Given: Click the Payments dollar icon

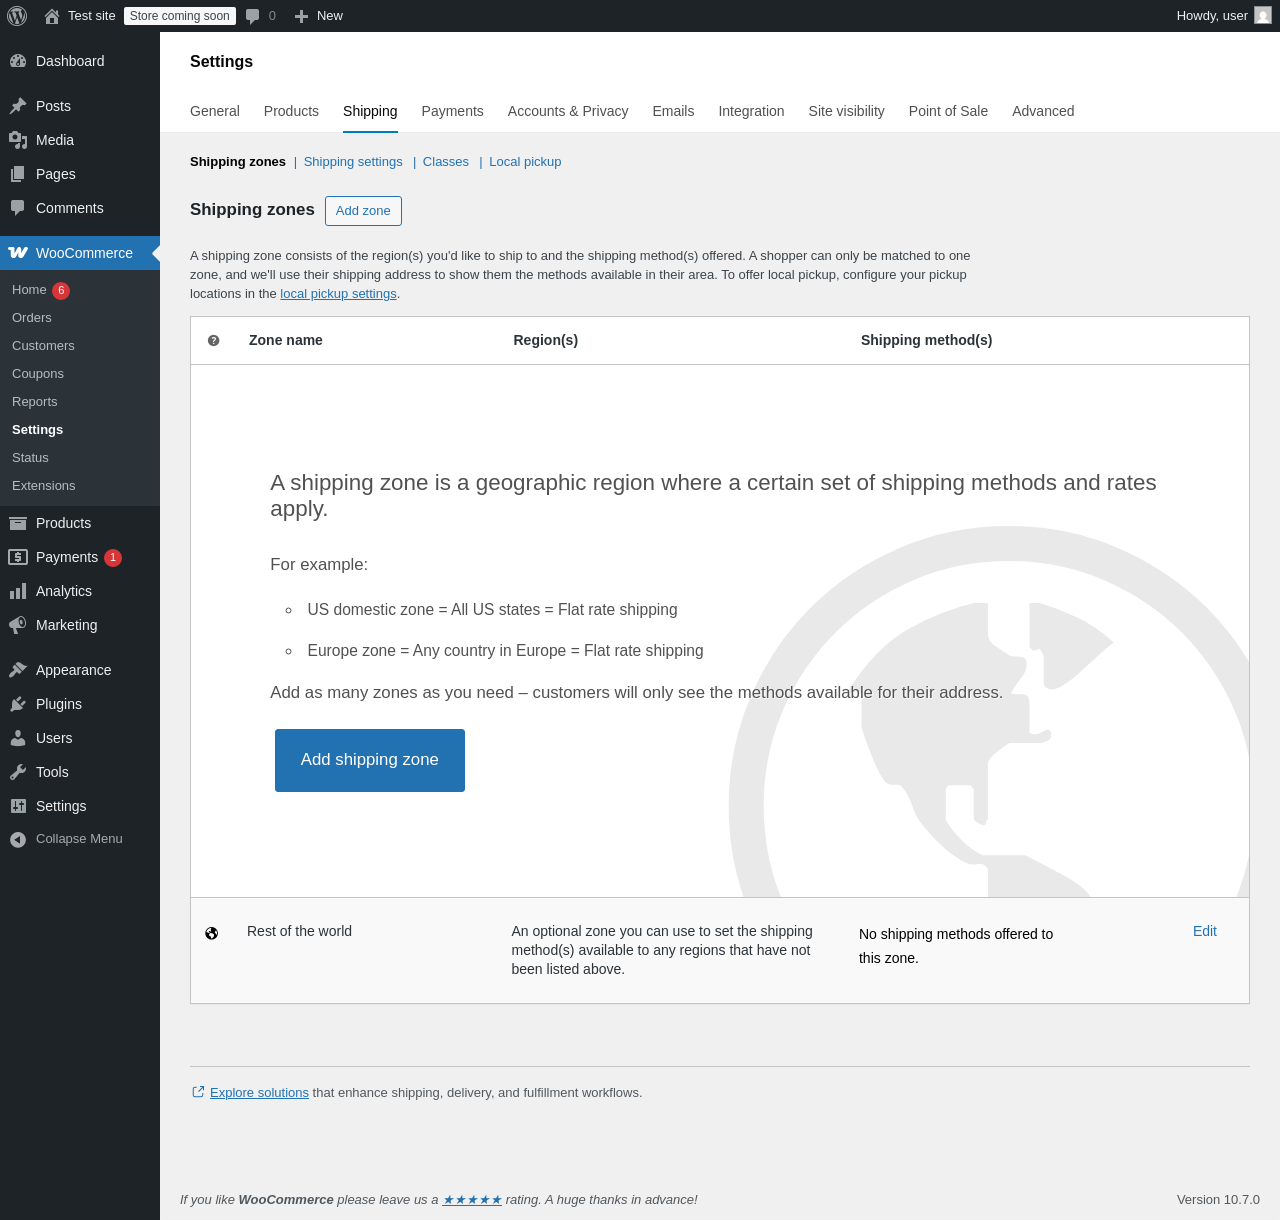Looking at the screenshot, I should [x=18, y=557].
